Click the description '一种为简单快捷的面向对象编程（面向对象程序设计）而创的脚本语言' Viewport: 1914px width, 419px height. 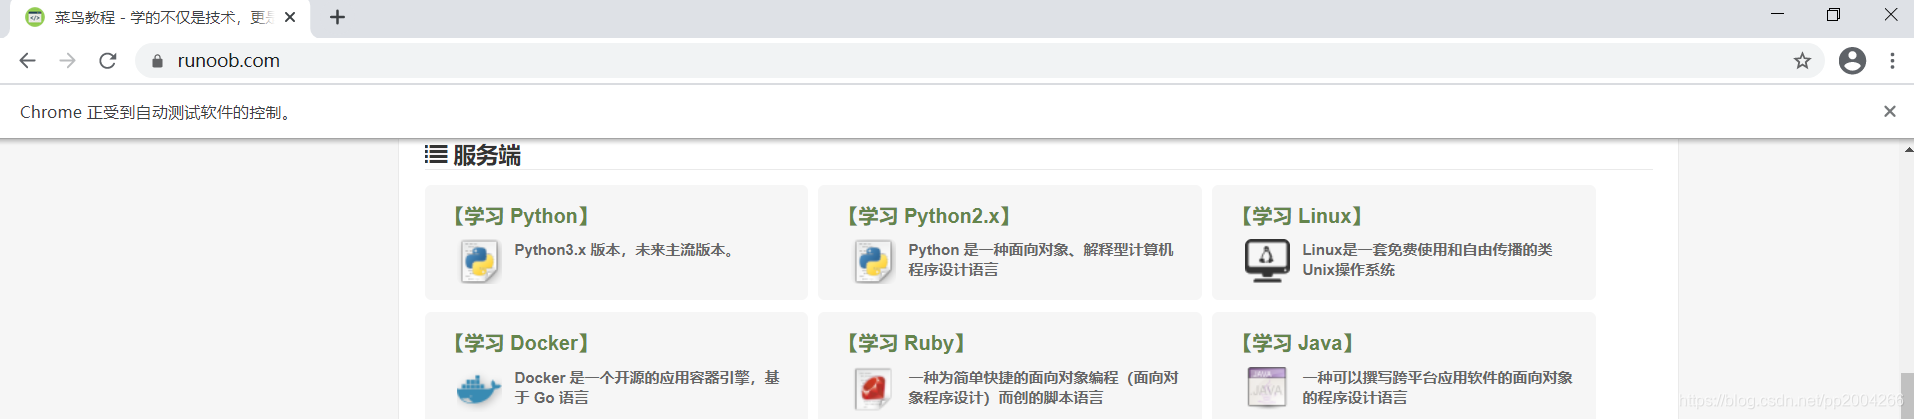1043,388
